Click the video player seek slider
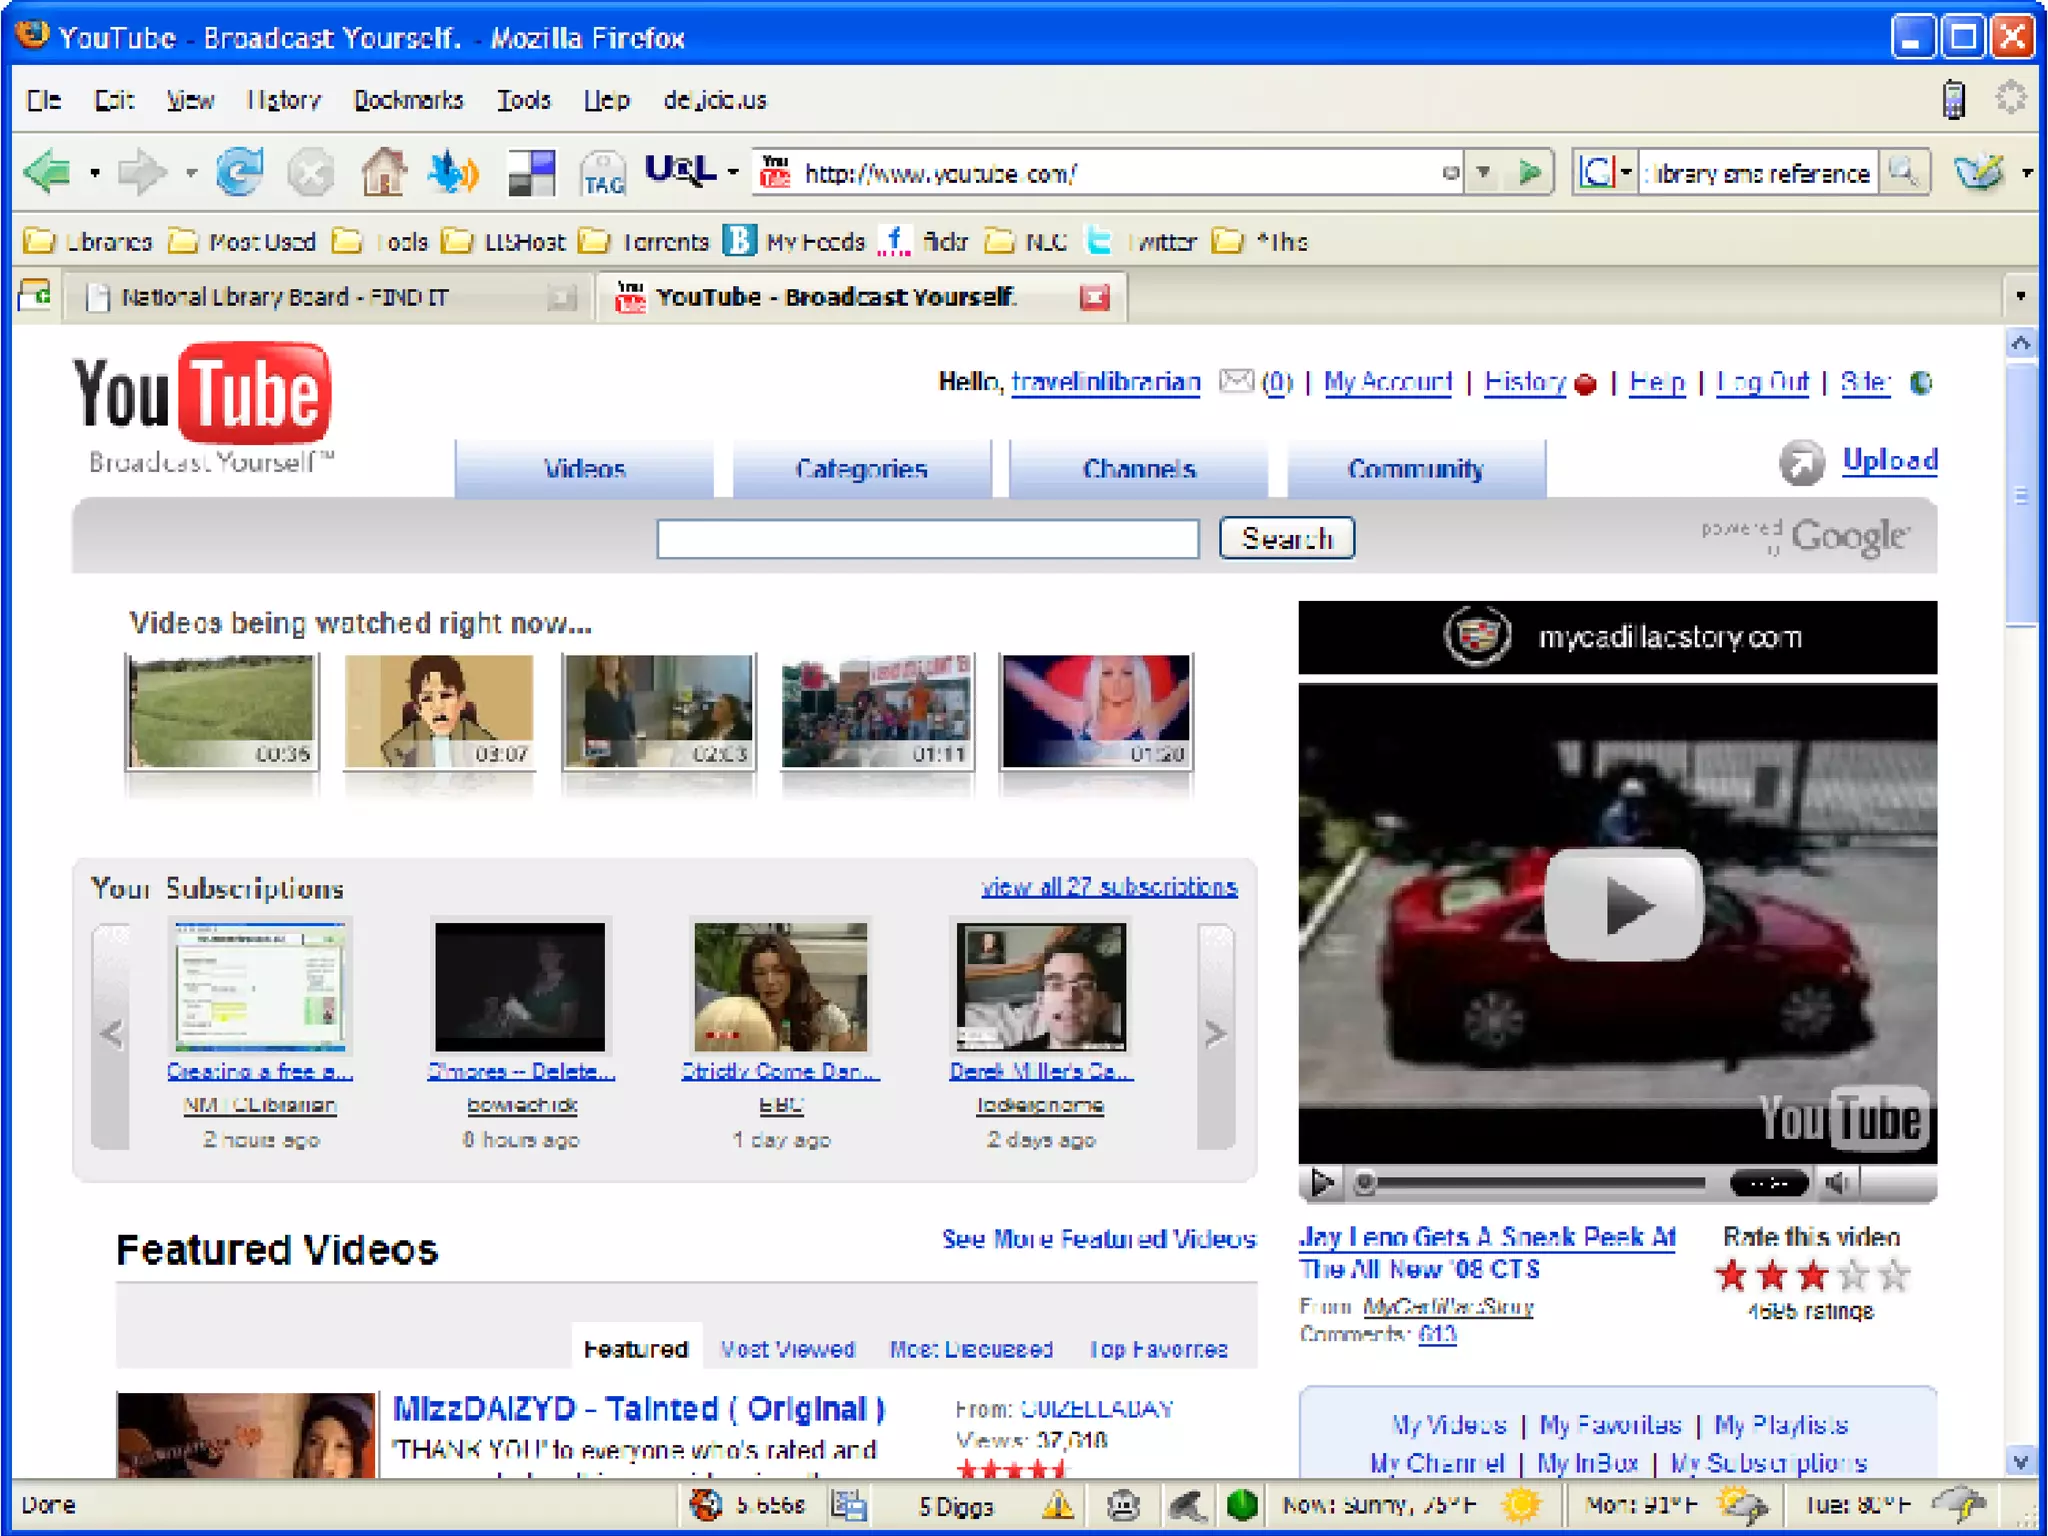The height and width of the screenshot is (1536, 2048). click(x=1532, y=1183)
